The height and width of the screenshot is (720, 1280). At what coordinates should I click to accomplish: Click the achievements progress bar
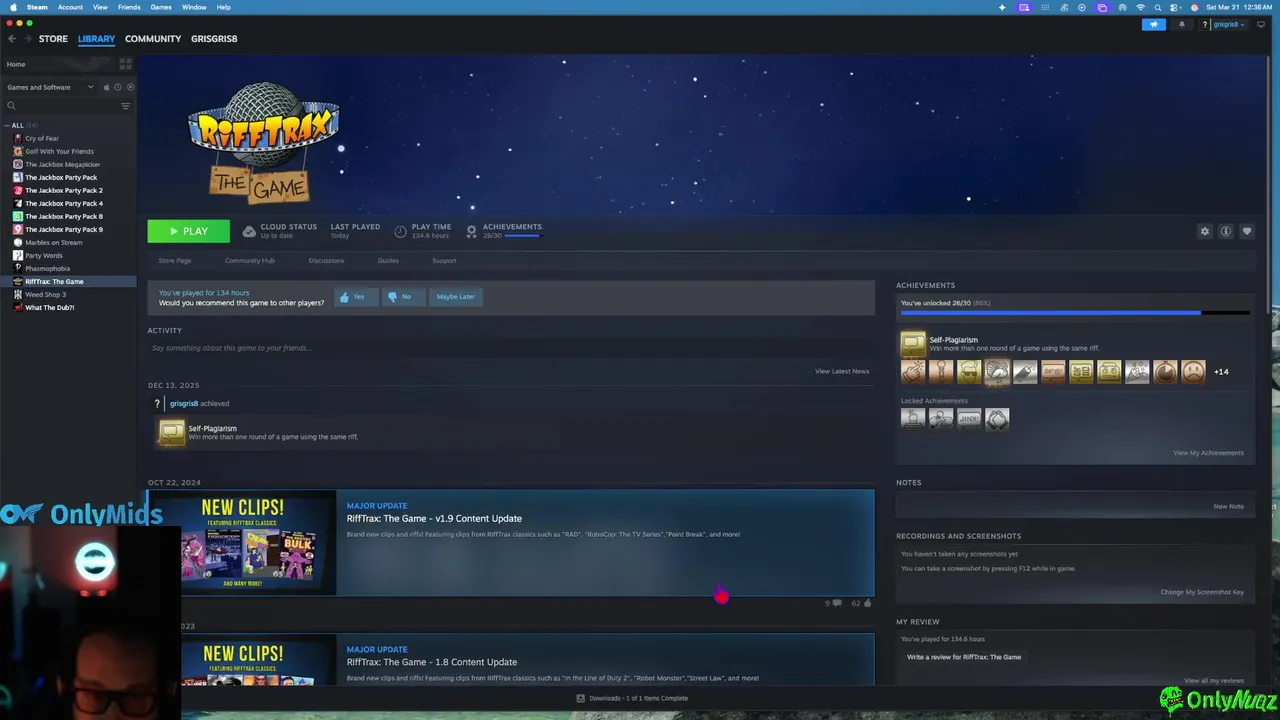(1075, 313)
